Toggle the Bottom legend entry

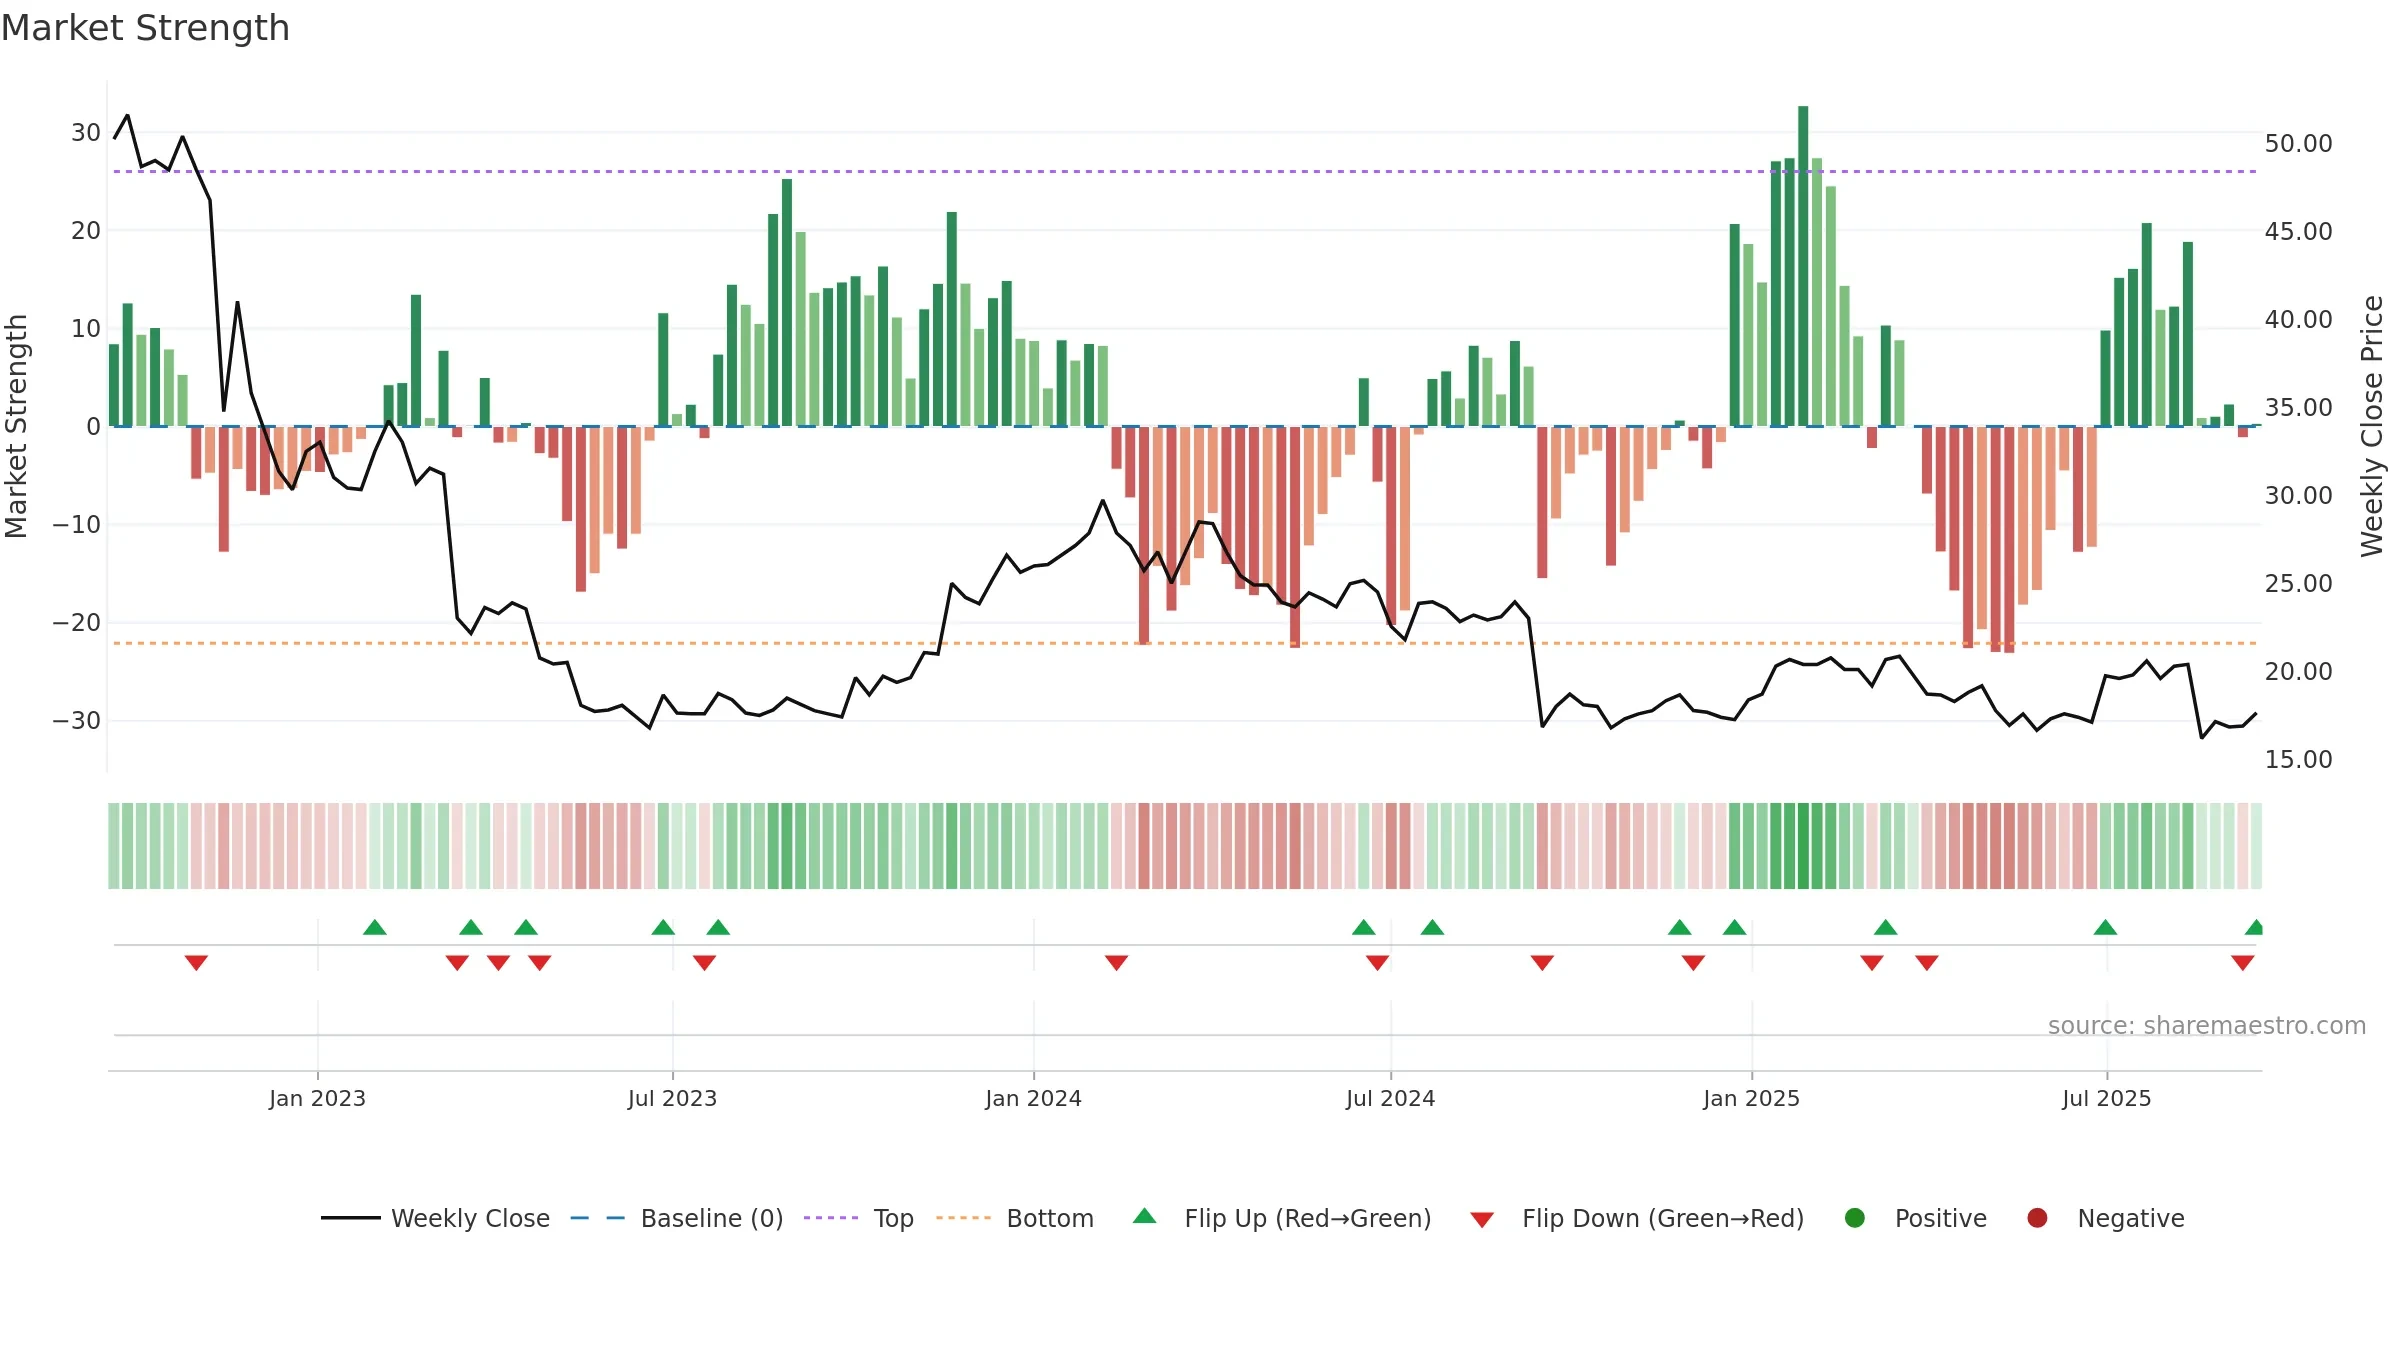click(1015, 1218)
